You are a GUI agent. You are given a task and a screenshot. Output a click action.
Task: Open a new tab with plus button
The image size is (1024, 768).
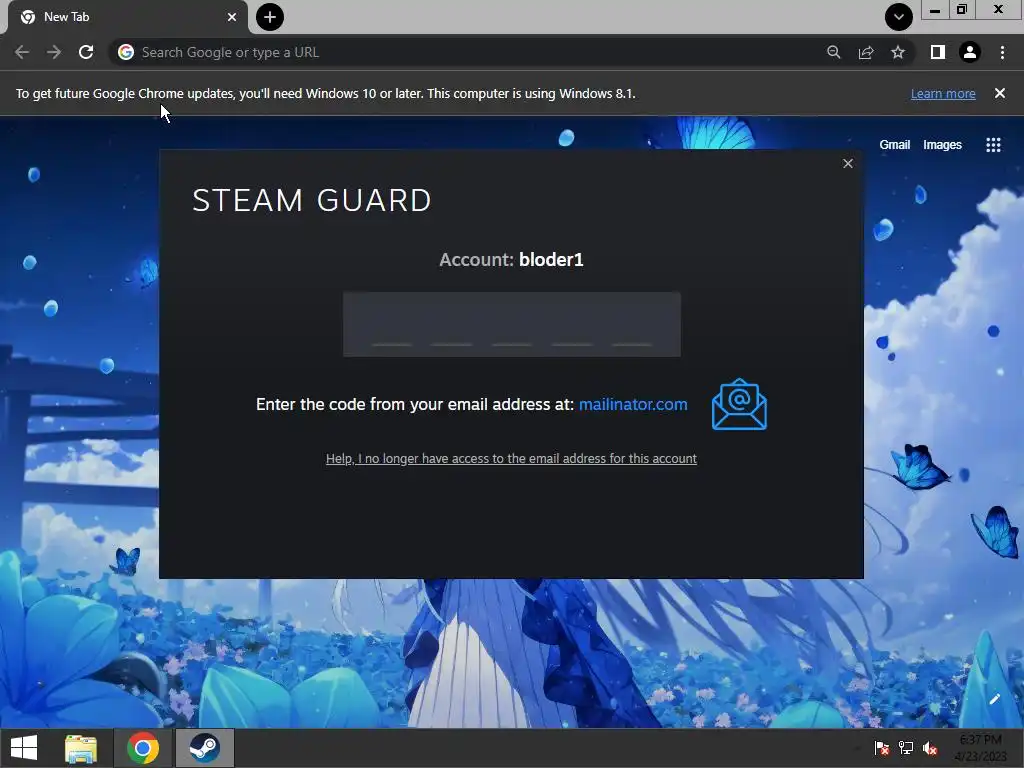click(x=270, y=17)
